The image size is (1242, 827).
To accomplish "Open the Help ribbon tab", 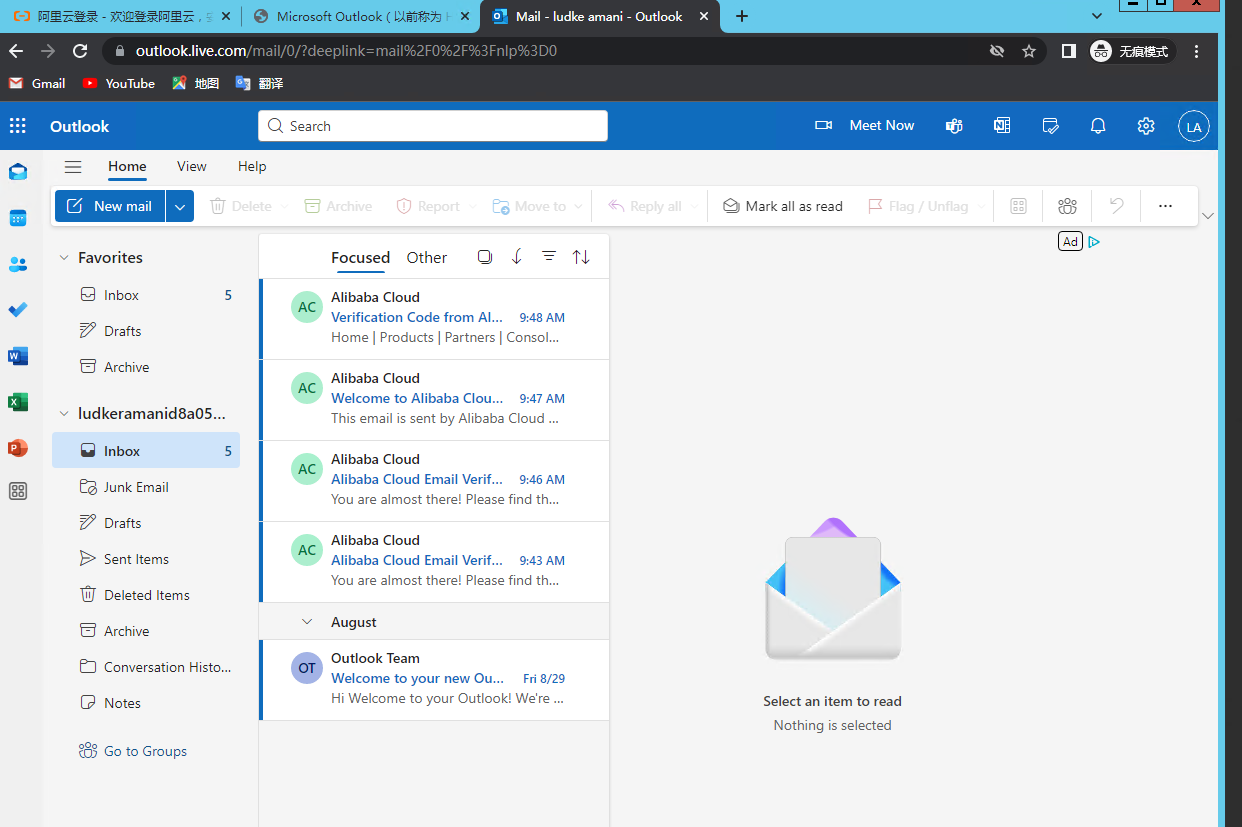I will pyautogui.click(x=252, y=167).
